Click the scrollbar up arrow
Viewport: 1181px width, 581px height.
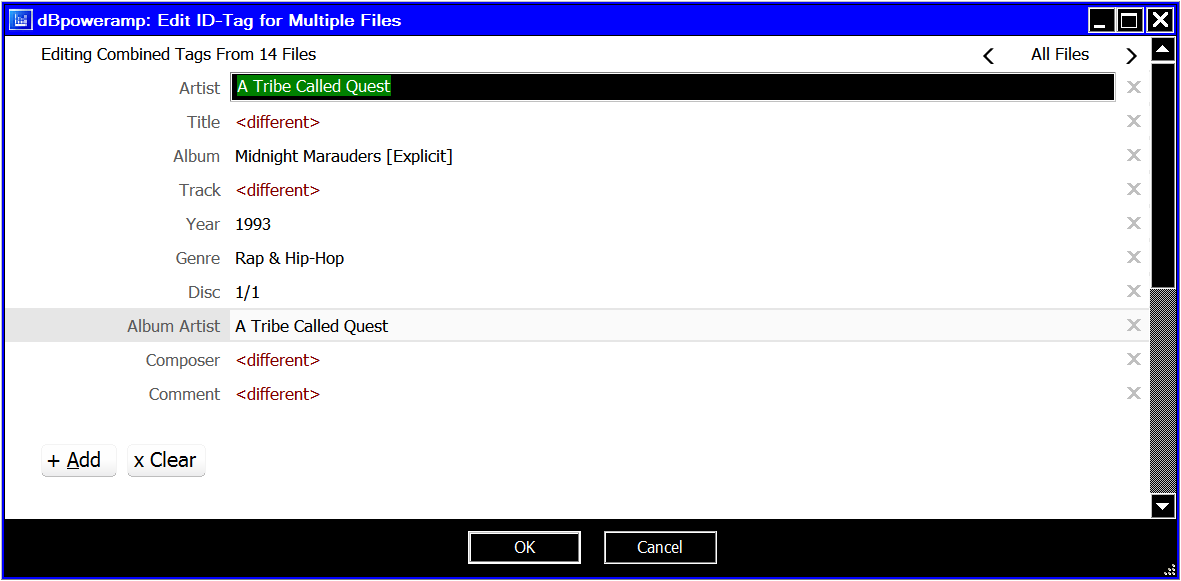point(1164,50)
